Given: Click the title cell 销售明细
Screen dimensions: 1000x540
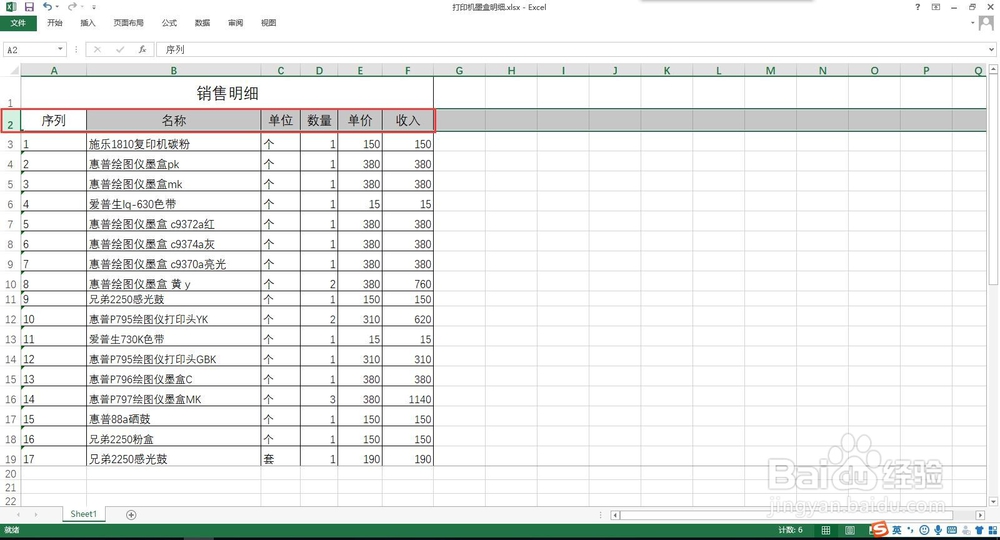Looking at the screenshot, I should [227, 93].
